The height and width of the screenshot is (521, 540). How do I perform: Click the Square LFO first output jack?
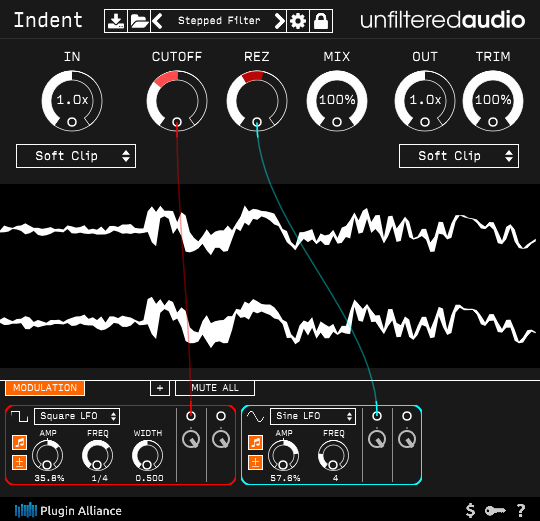click(191, 416)
